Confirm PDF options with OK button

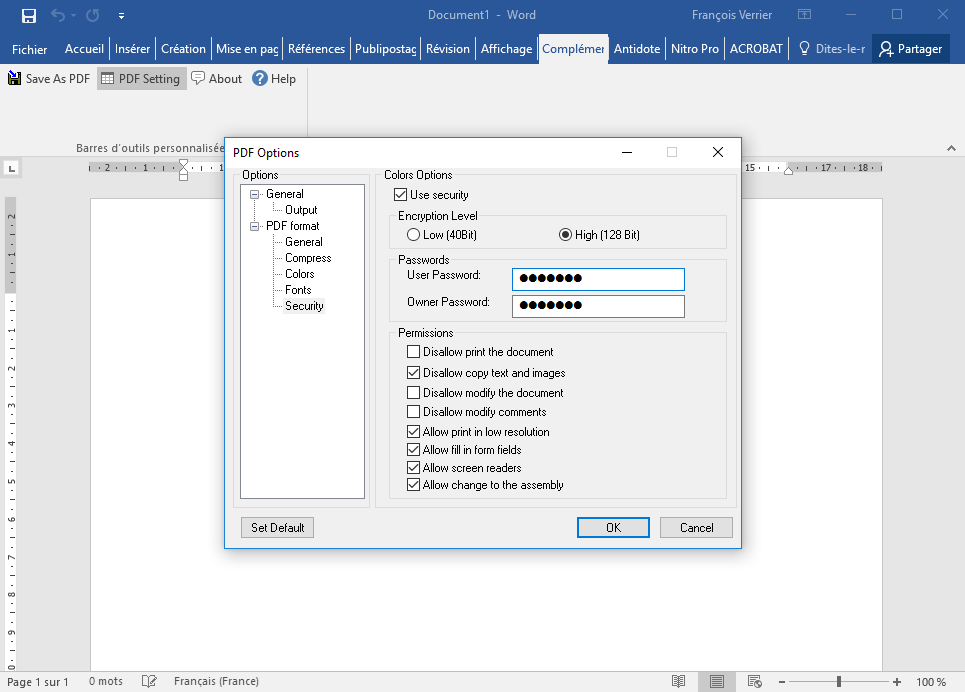(x=613, y=527)
